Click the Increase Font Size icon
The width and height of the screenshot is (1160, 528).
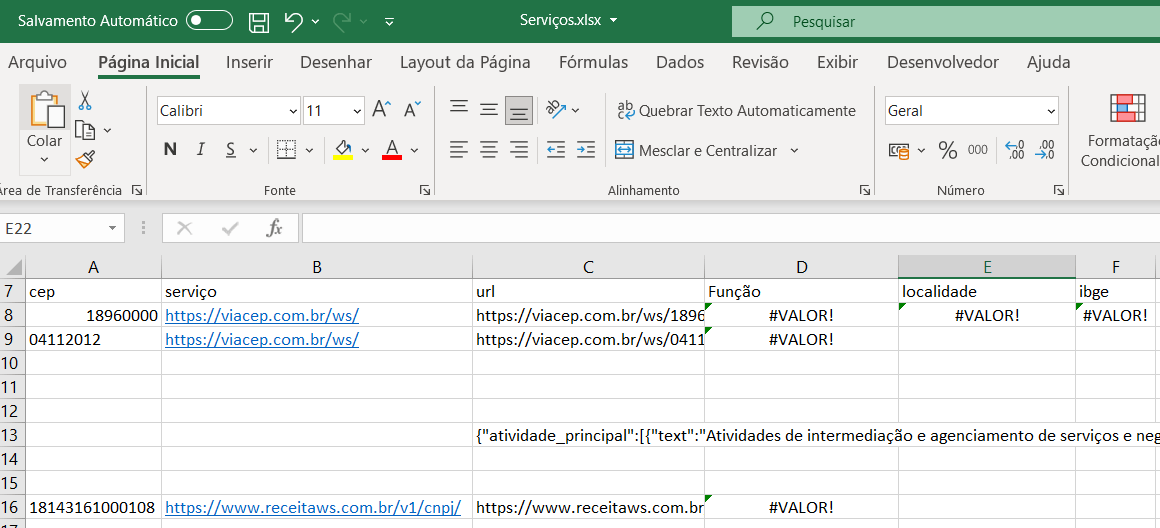point(381,110)
